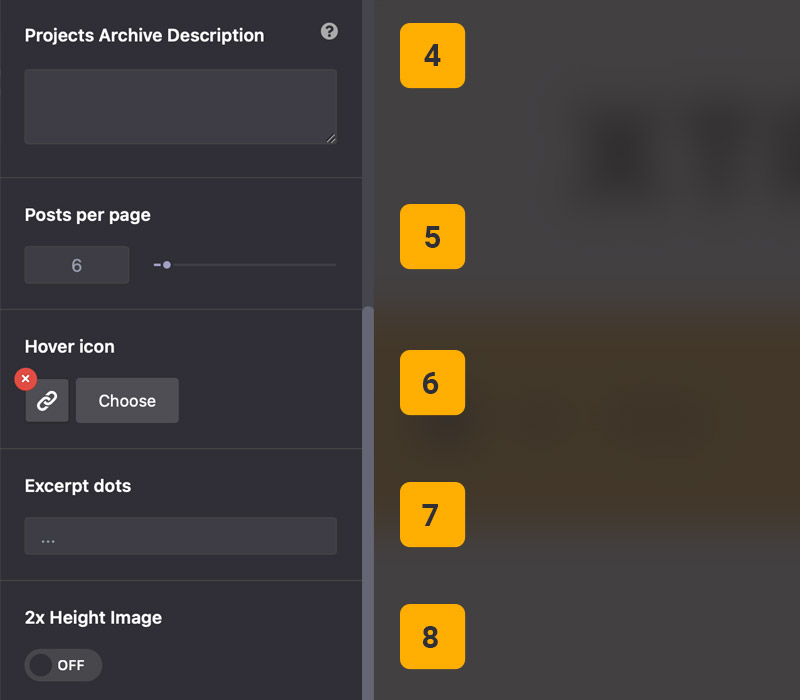Viewport: 800px width, 700px height.
Task: Focus the Projects Archive Description textarea
Action: tap(180, 106)
